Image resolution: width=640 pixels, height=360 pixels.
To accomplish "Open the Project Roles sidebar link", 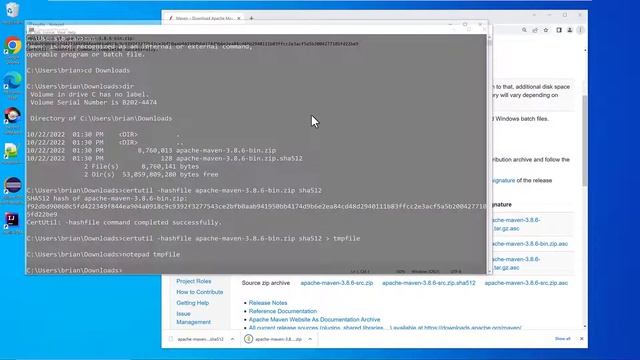I will point(194,281).
